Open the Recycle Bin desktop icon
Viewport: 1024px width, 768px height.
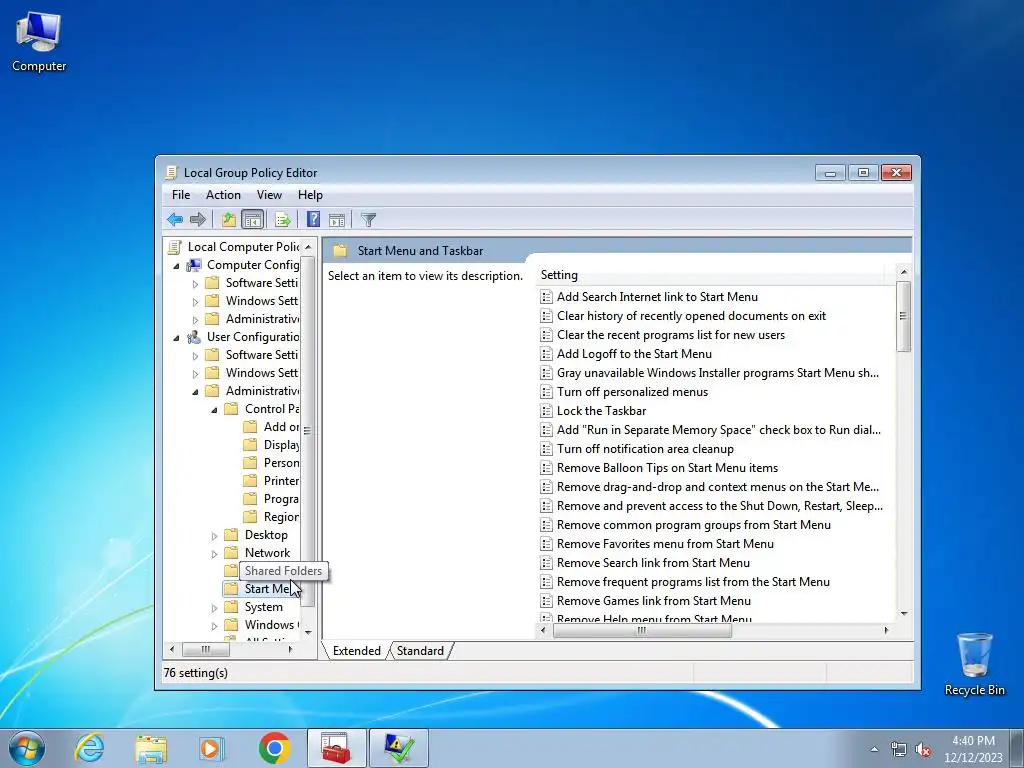click(974, 664)
